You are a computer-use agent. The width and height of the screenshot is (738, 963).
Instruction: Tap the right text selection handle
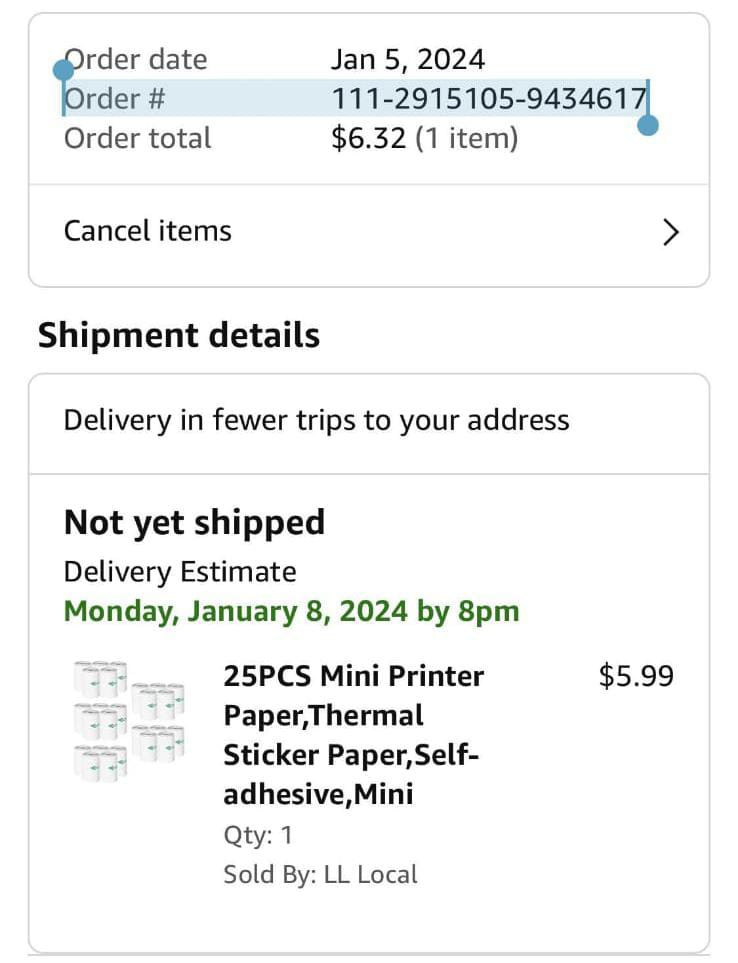click(648, 125)
